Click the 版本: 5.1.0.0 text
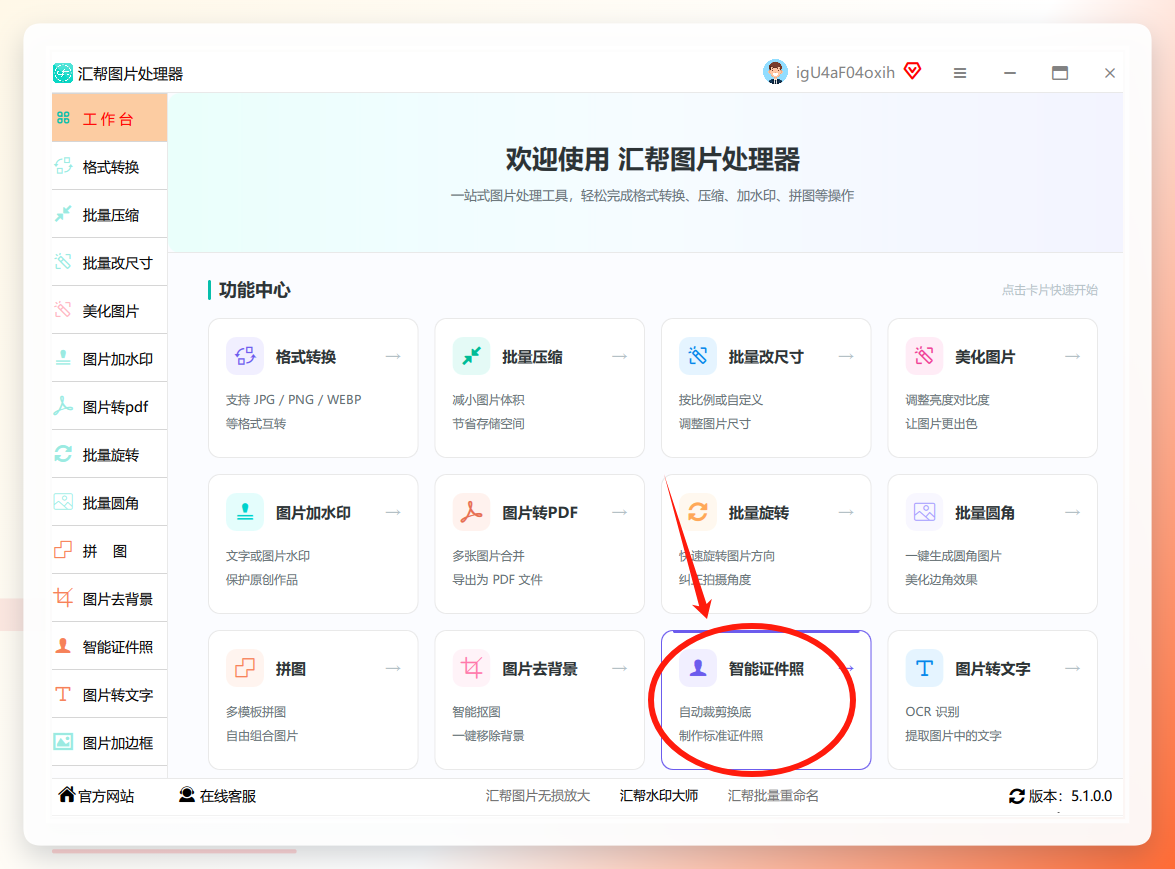 point(1070,796)
